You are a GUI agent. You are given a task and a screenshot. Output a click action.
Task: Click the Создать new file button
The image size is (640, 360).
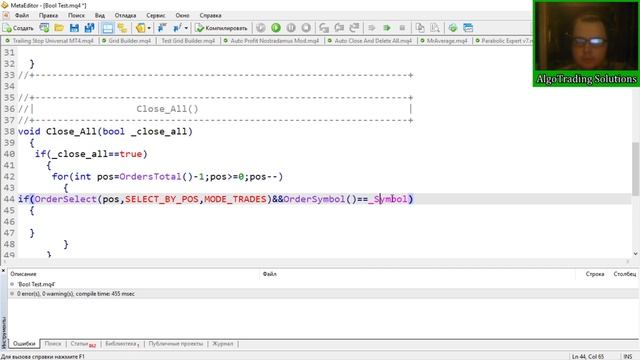tap(18, 28)
